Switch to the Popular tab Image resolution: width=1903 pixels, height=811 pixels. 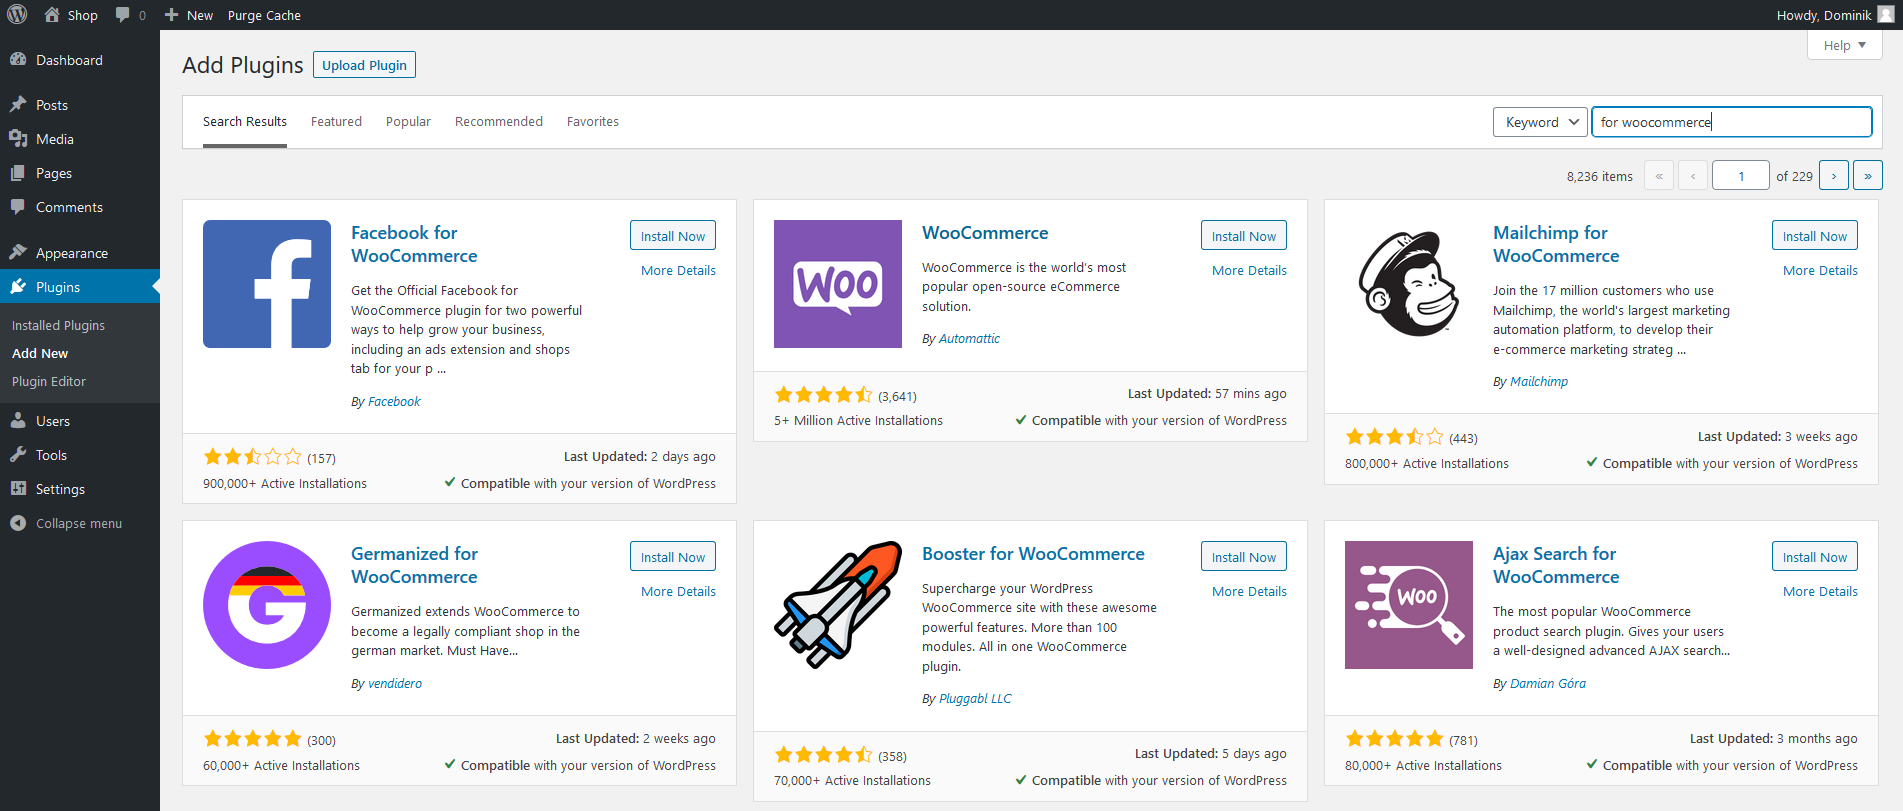408,122
